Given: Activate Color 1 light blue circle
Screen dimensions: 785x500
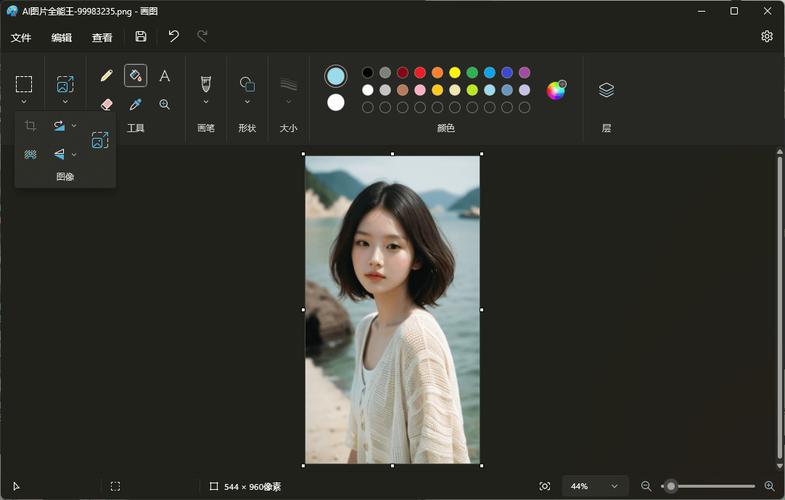Looking at the screenshot, I should pyautogui.click(x=335, y=77).
